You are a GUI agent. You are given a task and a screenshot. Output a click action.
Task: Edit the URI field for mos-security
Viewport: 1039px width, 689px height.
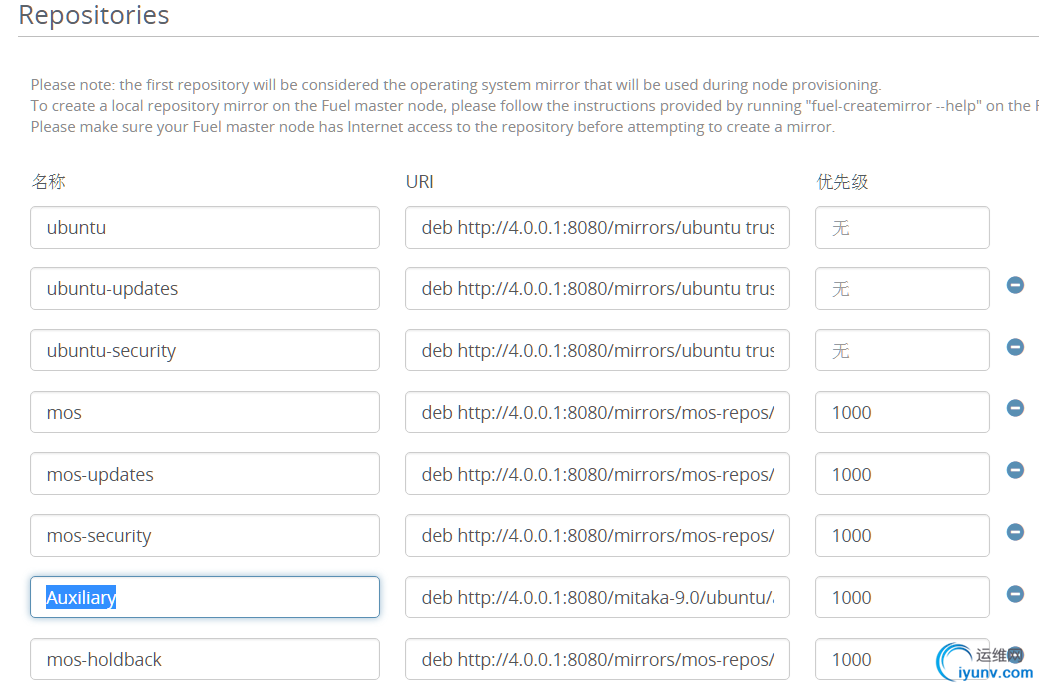coord(597,535)
